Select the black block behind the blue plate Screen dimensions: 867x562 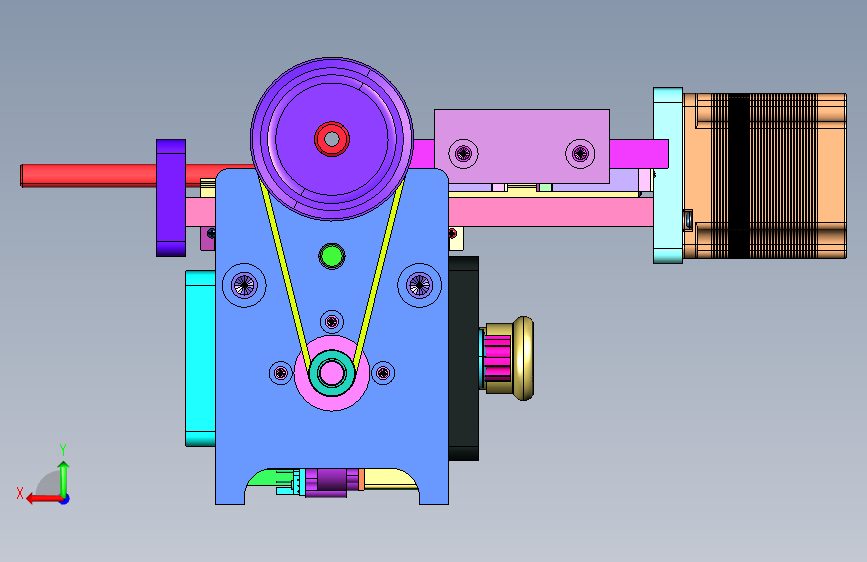(463, 358)
